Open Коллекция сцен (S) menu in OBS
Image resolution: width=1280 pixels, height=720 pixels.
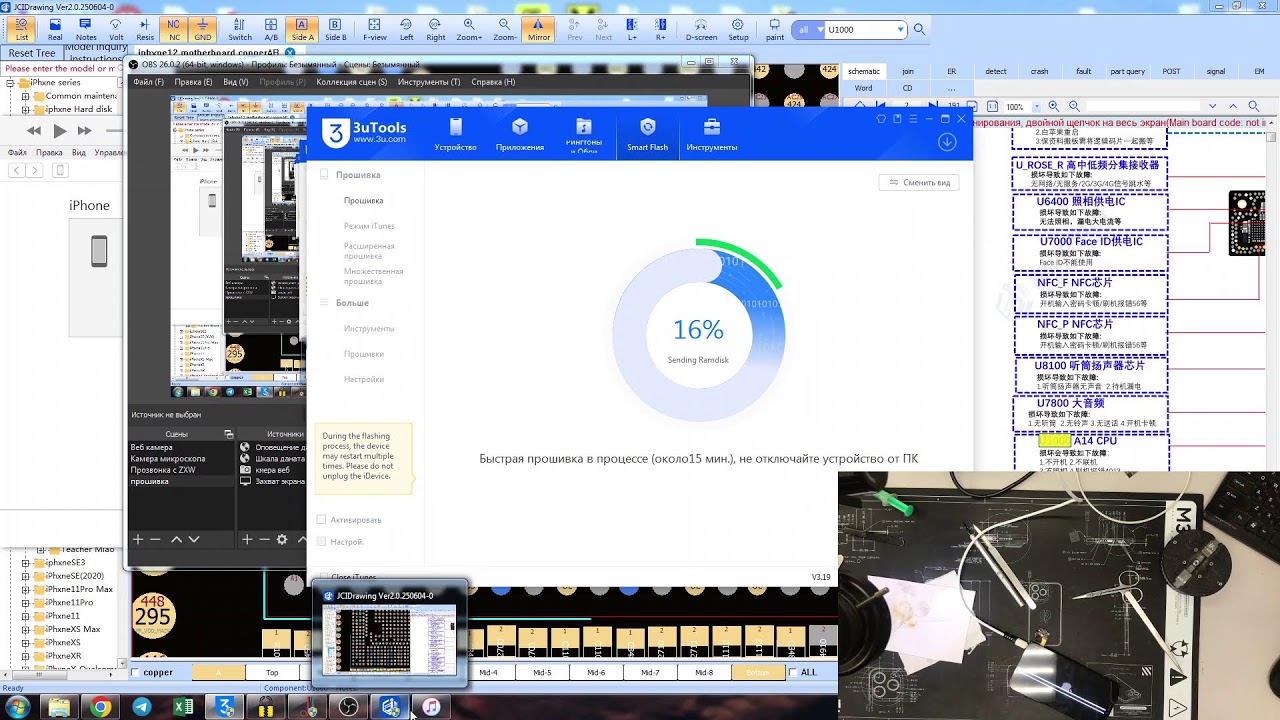tap(352, 82)
